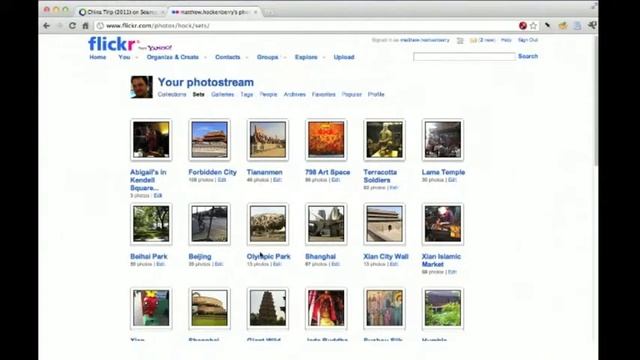Click the blue page extension icon
Viewport: 640px width, 360px height.
pyautogui.click(x=578, y=26)
